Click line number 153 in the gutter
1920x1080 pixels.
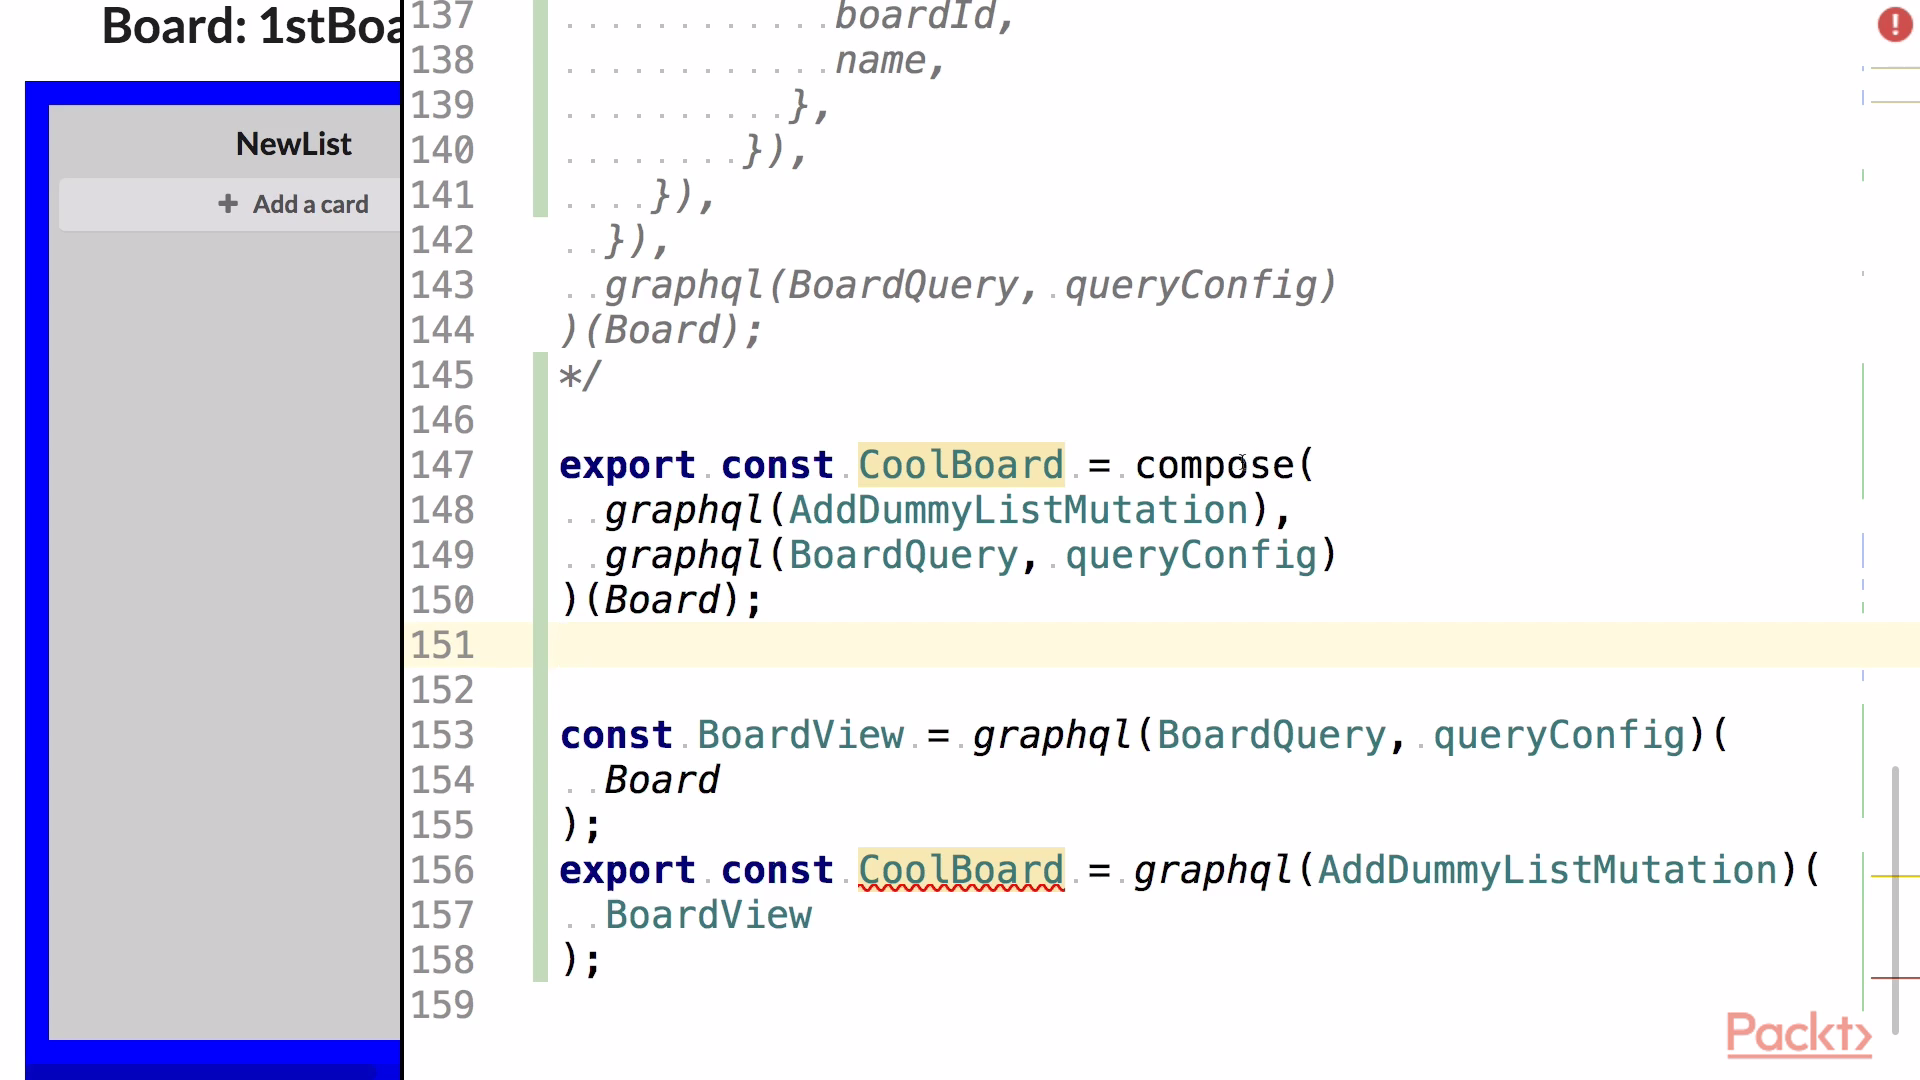[x=442, y=735]
